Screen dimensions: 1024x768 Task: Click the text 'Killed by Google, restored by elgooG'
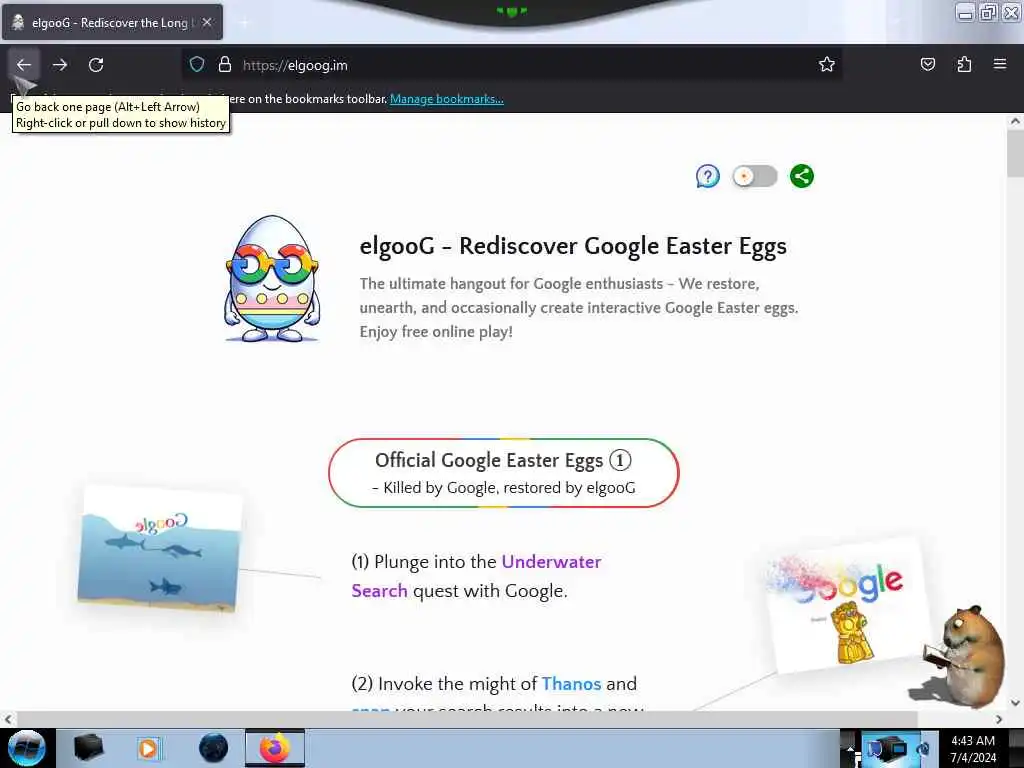(x=509, y=488)
